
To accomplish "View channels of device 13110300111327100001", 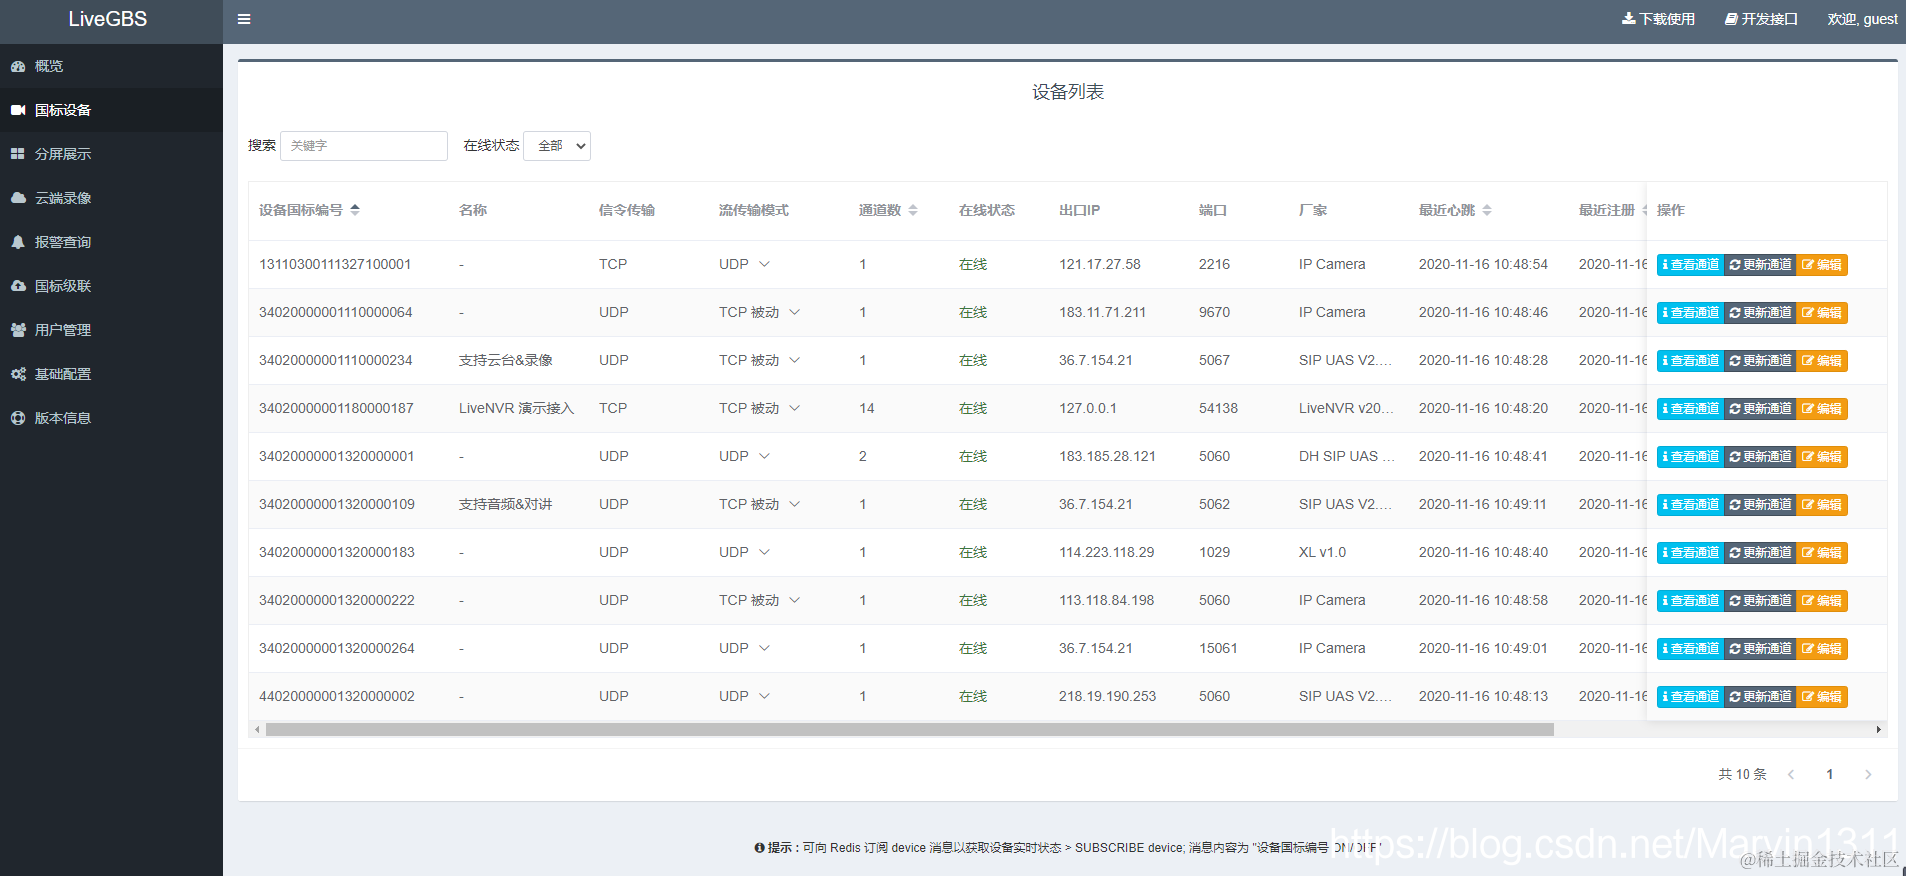I will coord(1690,265).
